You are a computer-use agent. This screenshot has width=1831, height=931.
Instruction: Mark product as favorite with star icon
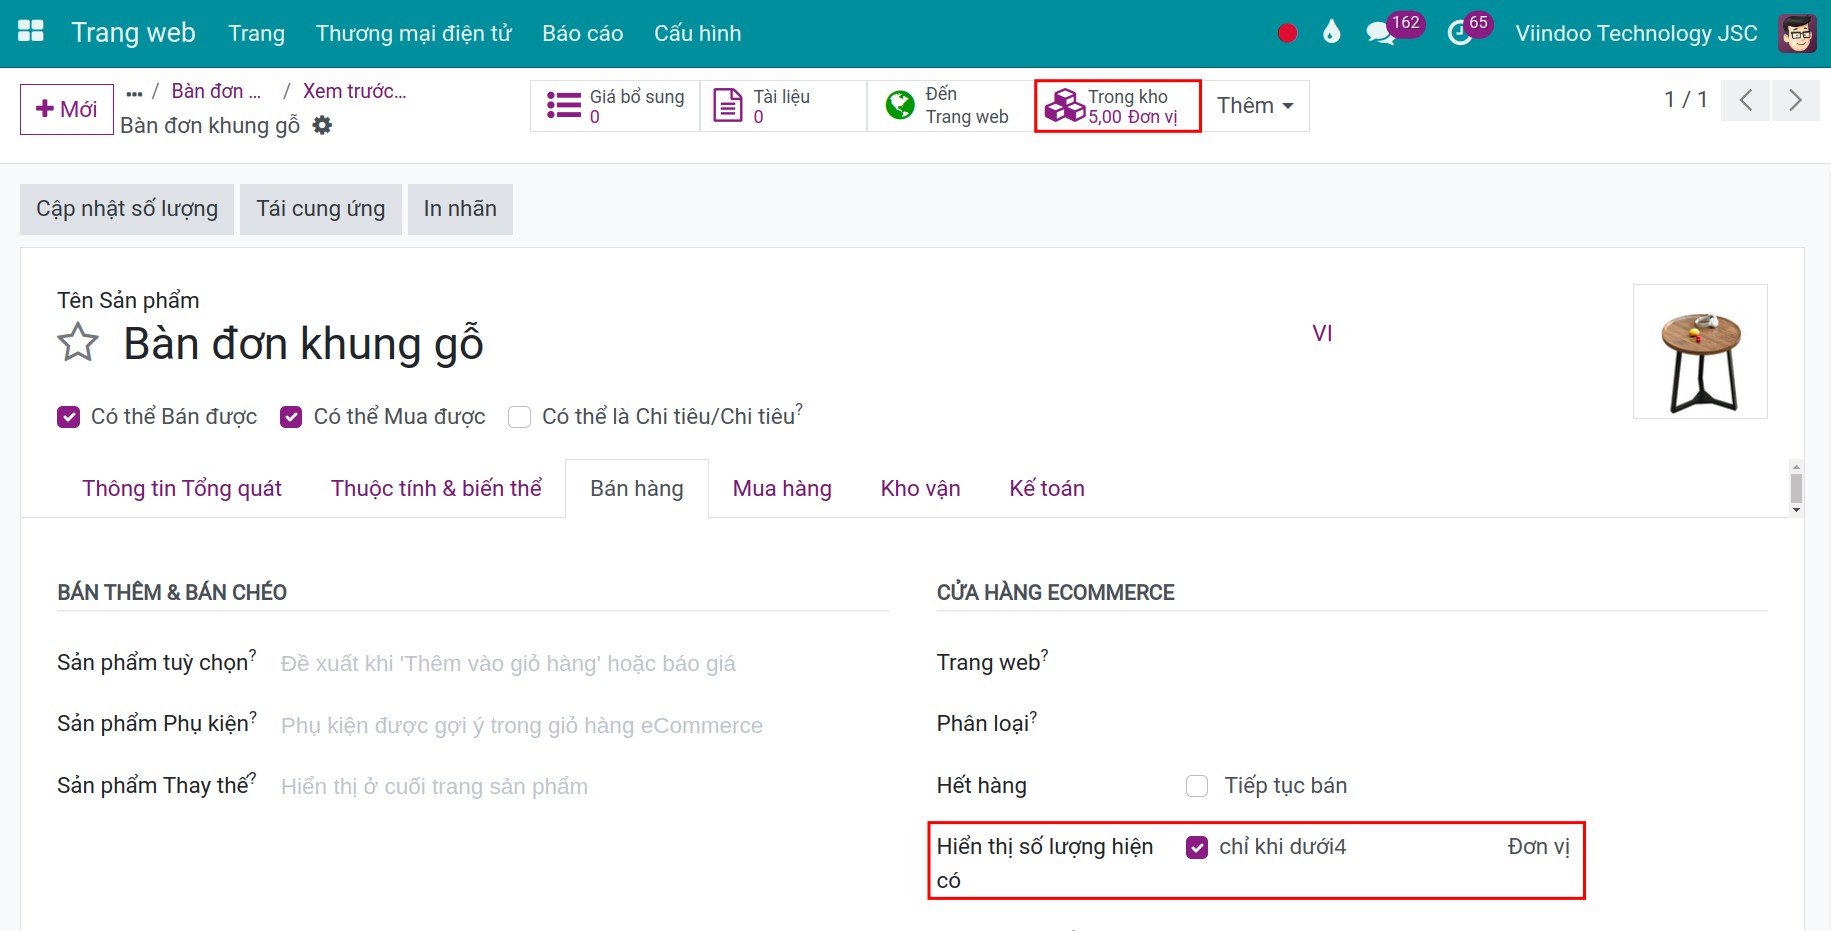[78, 343]
